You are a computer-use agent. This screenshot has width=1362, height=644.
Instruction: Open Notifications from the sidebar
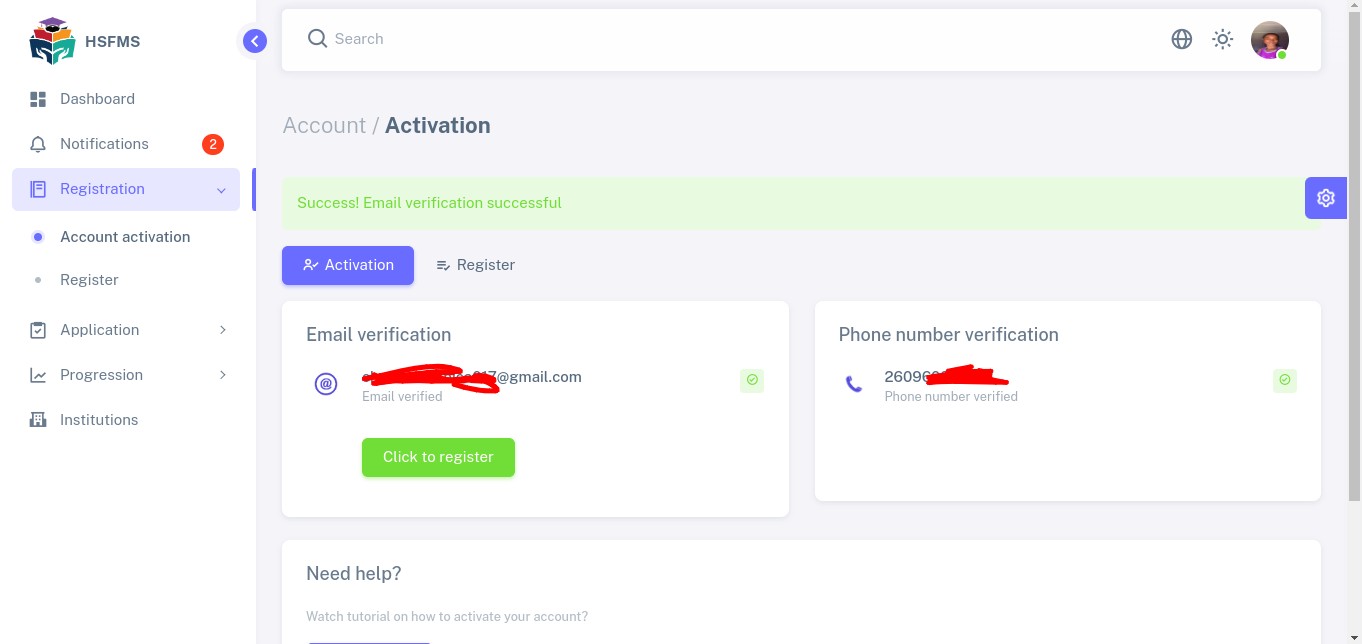coord(104,144)
